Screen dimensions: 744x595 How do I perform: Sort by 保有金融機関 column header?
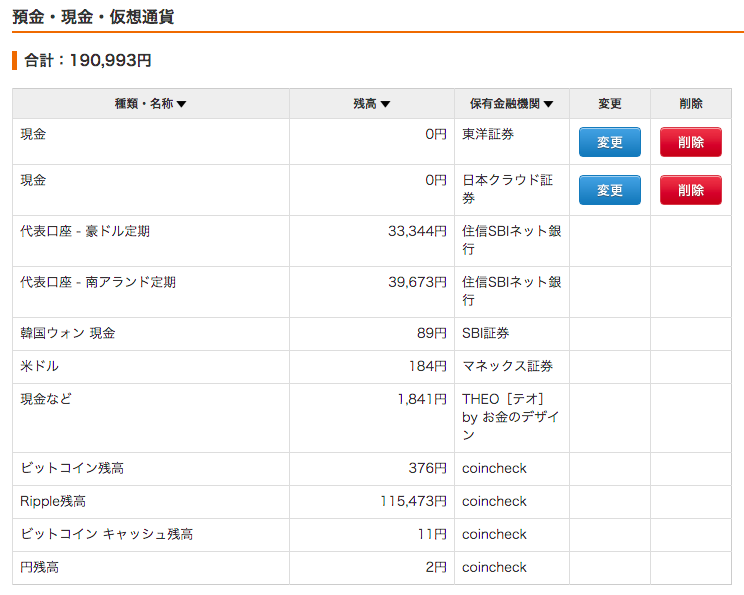coord(512,103)
